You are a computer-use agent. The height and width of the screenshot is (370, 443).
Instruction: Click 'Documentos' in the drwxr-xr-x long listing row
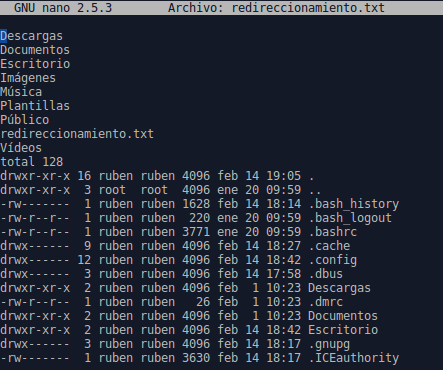tap(343, 316)
